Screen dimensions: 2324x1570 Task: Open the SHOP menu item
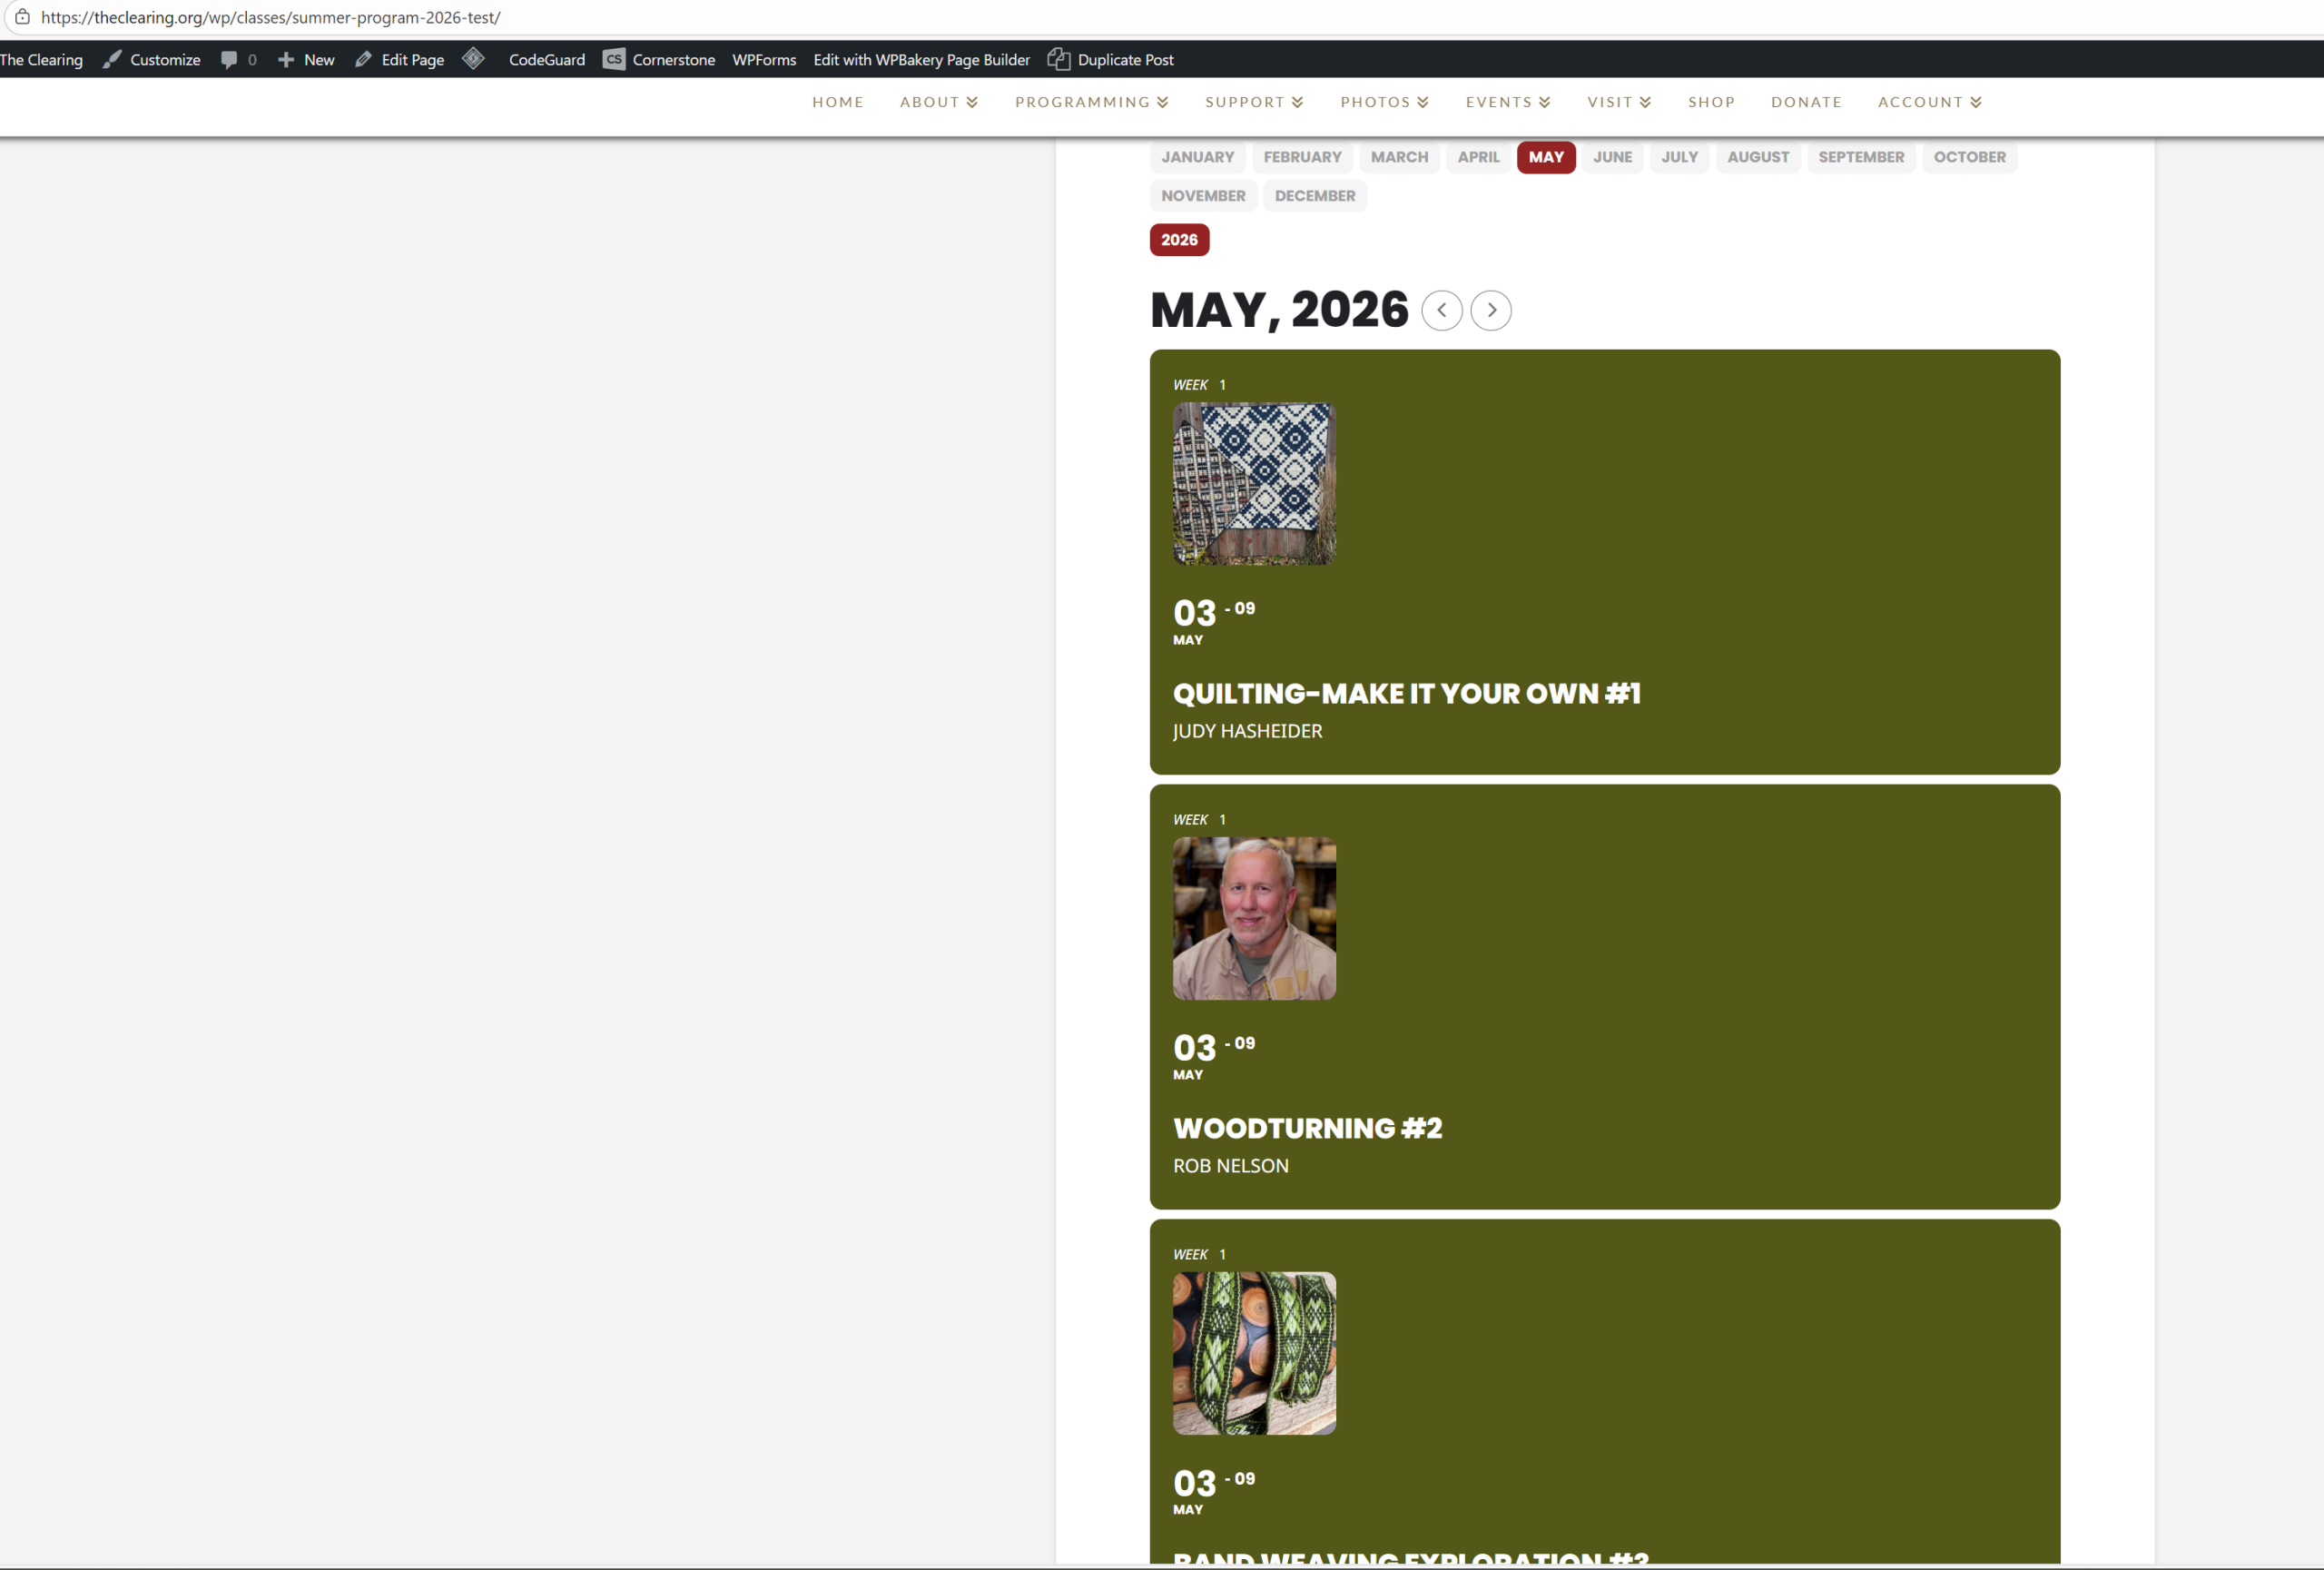tap(1711, 102)
